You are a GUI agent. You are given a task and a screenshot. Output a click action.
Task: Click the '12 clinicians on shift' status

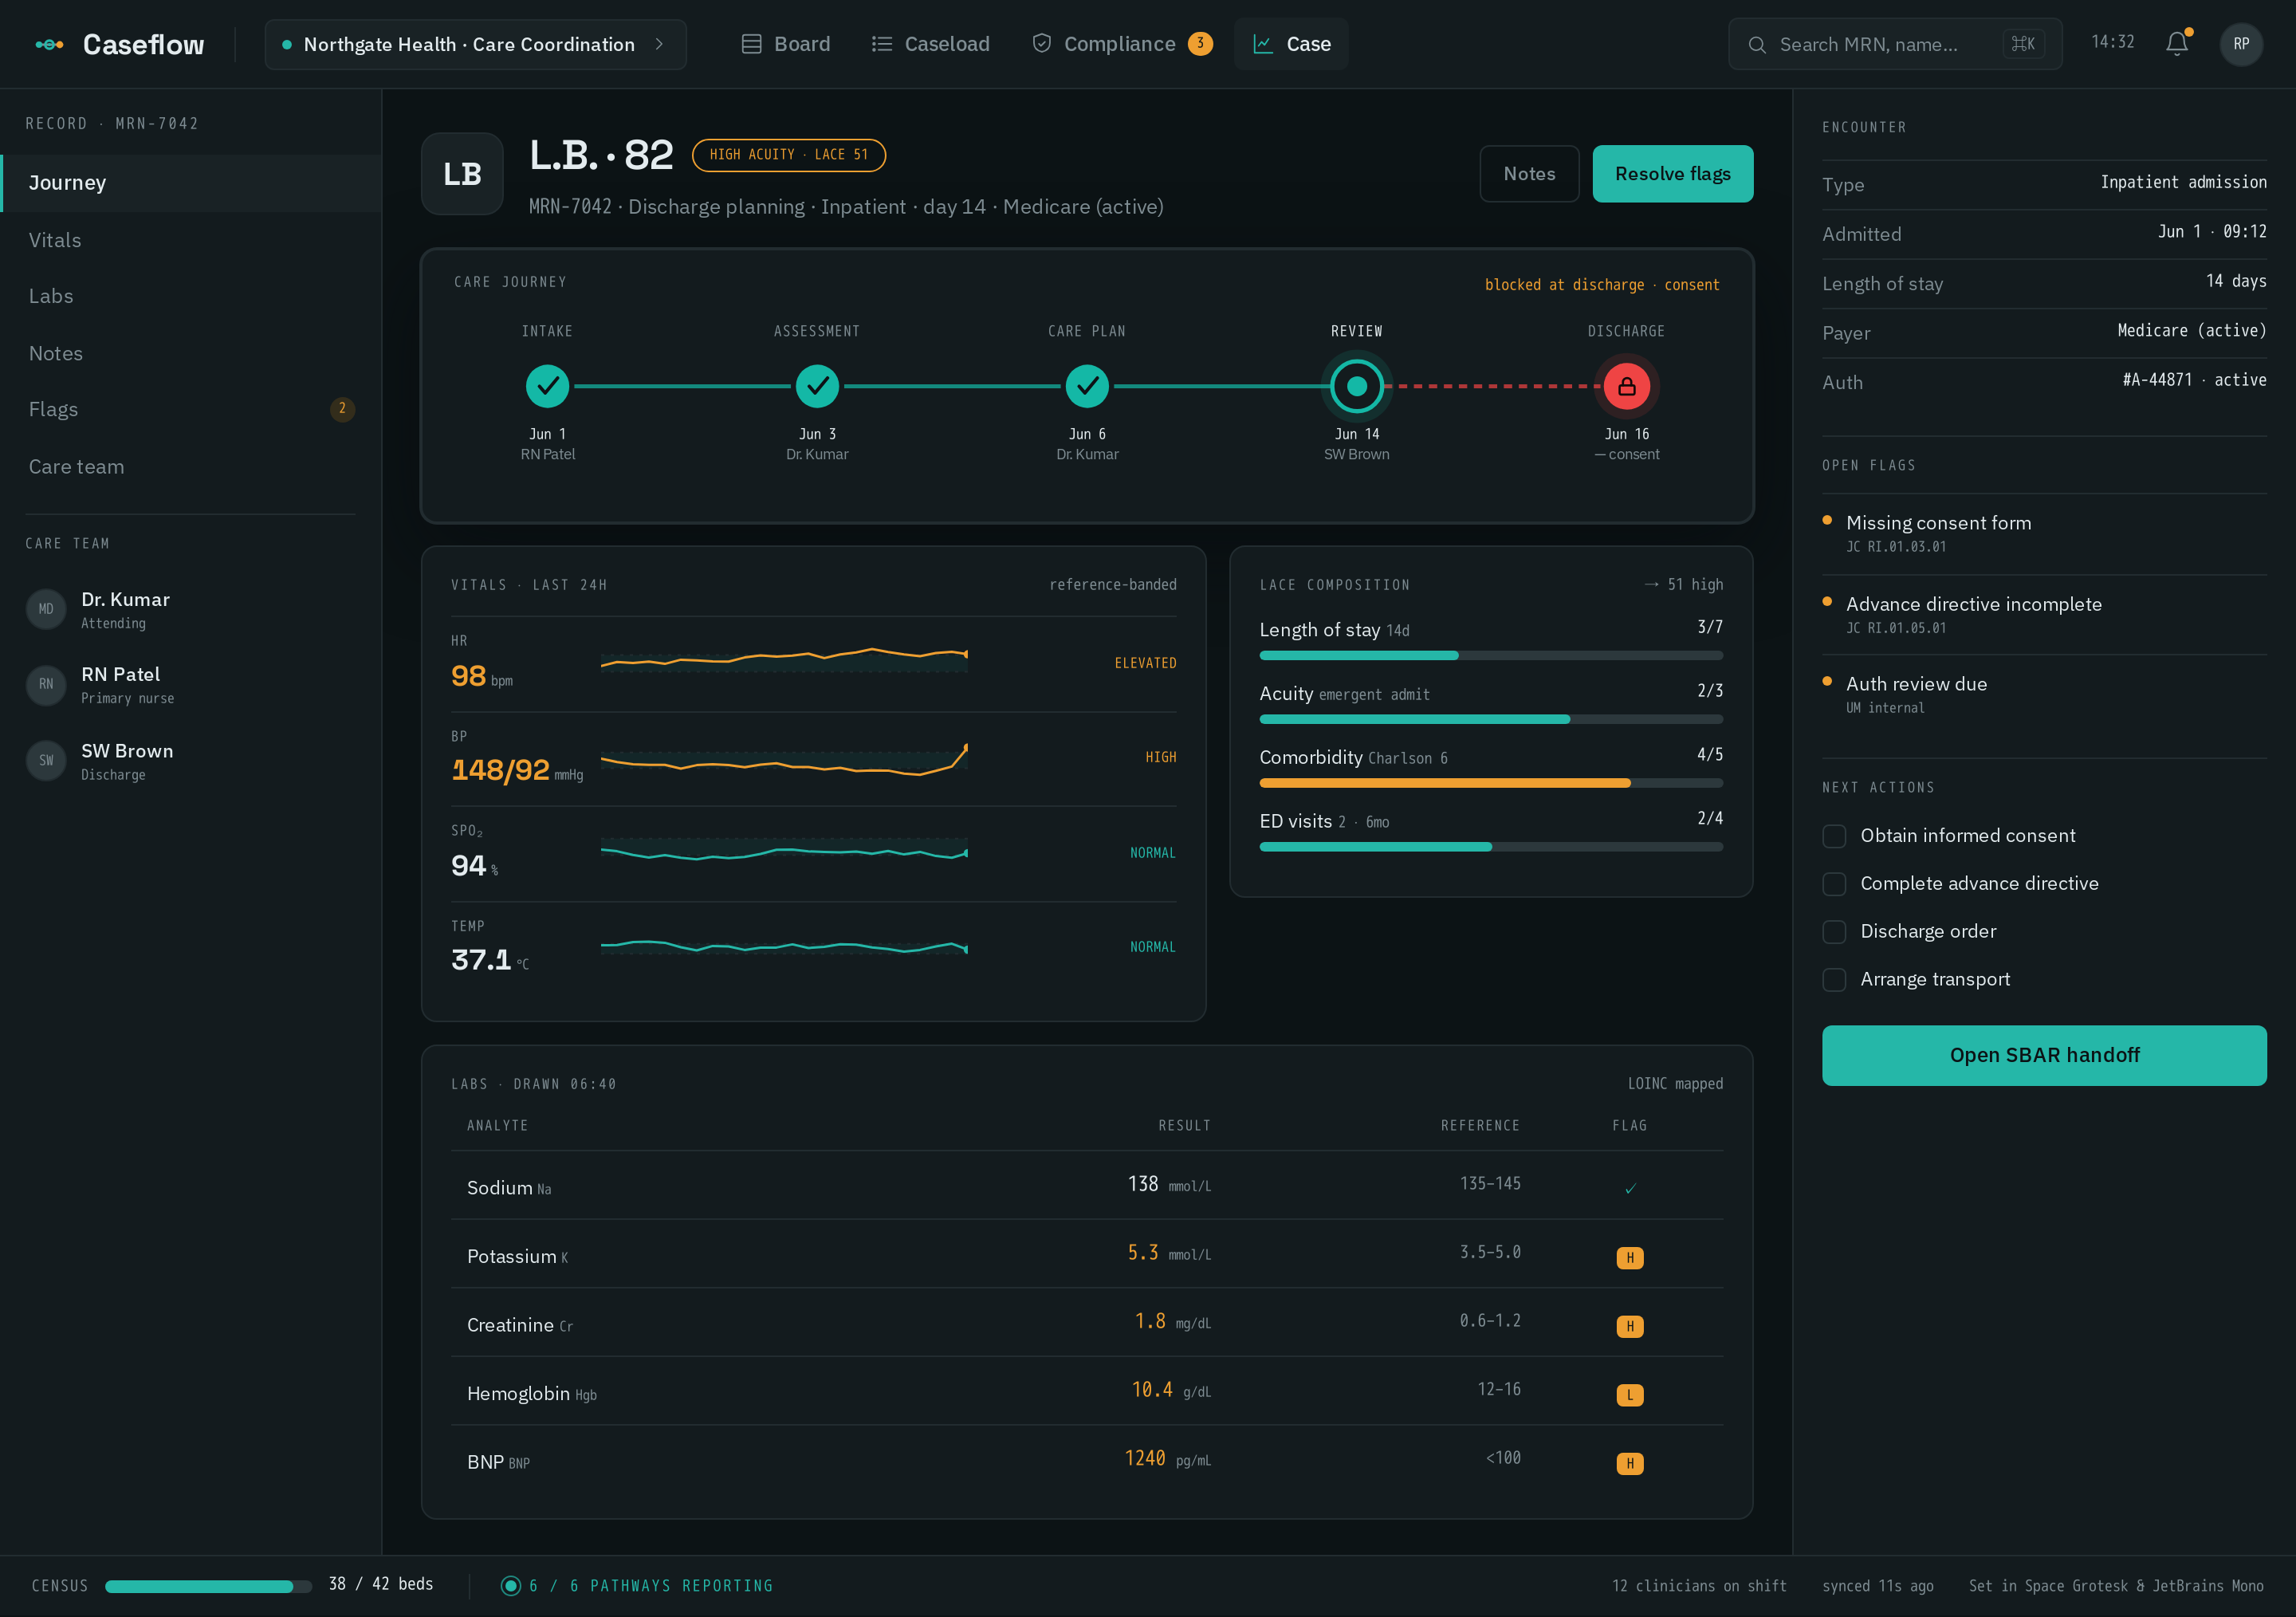pos(1699,1586)
